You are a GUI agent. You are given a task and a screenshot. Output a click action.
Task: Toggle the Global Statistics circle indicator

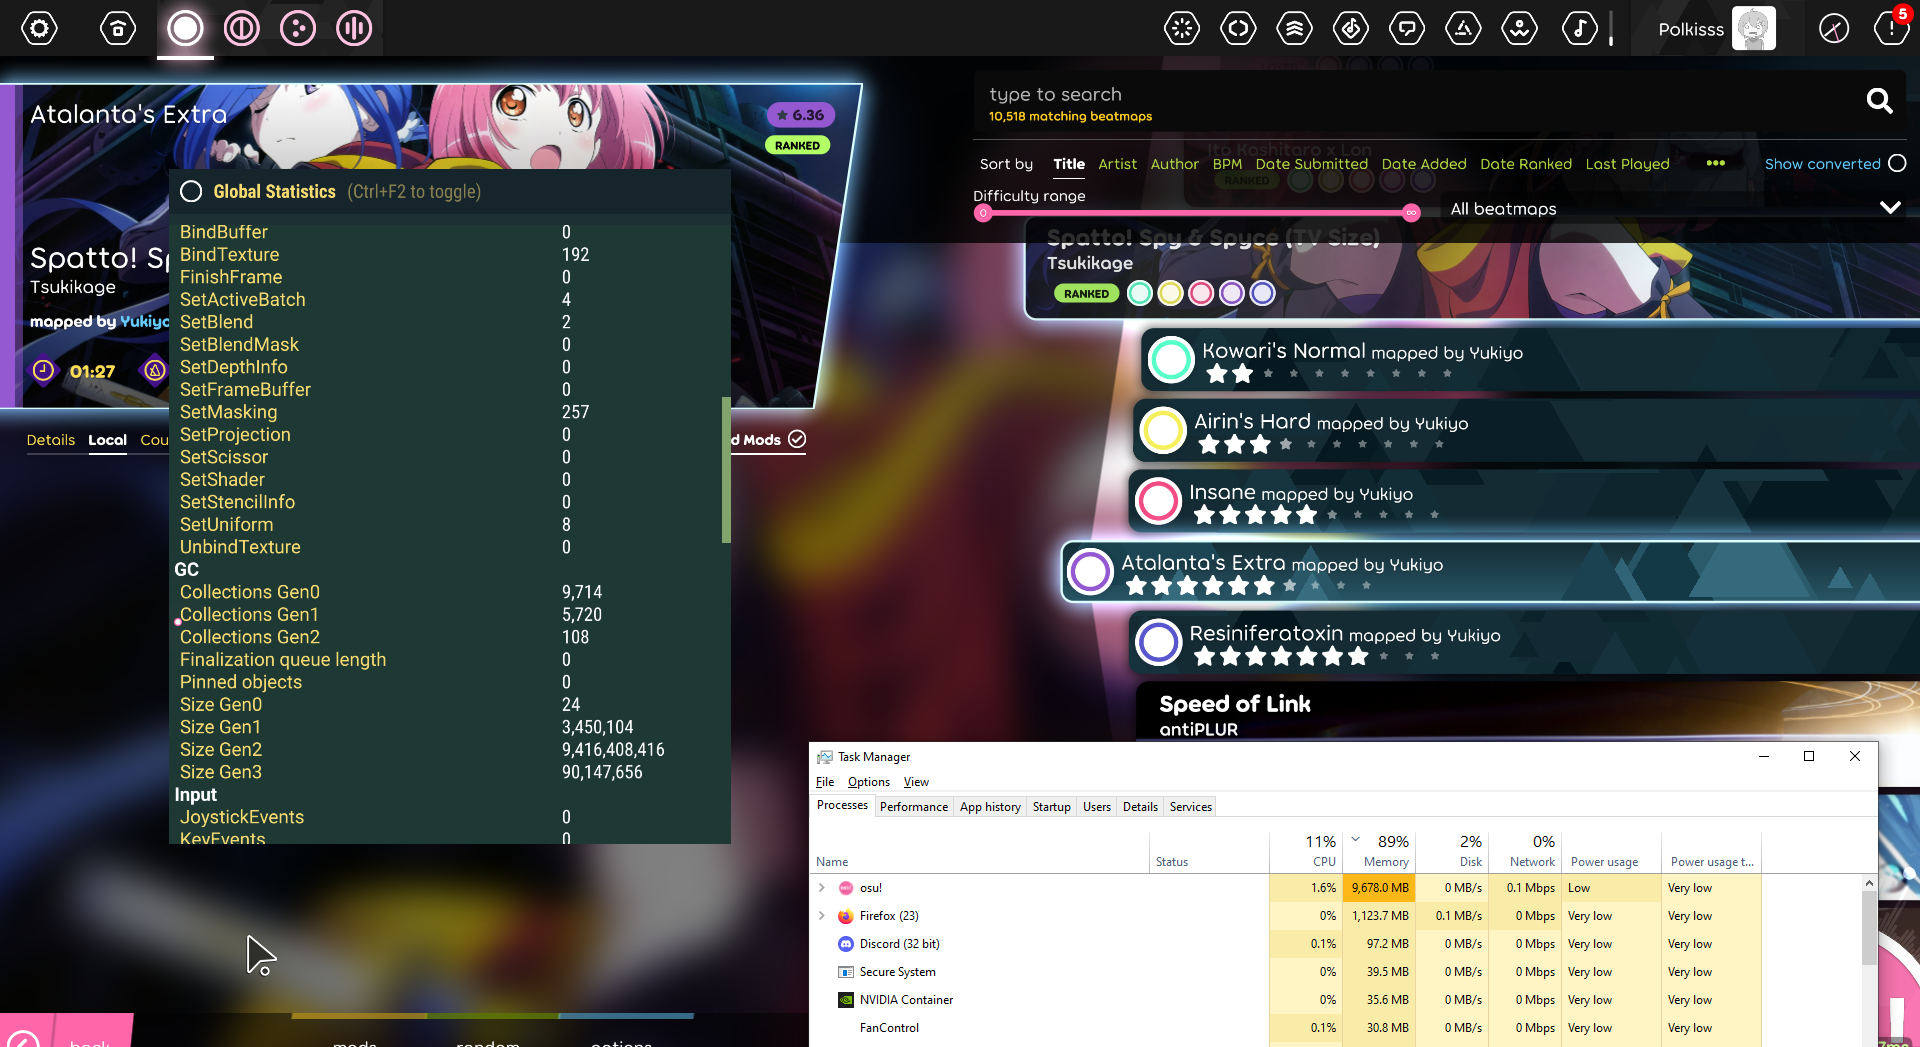coord(191,191)
